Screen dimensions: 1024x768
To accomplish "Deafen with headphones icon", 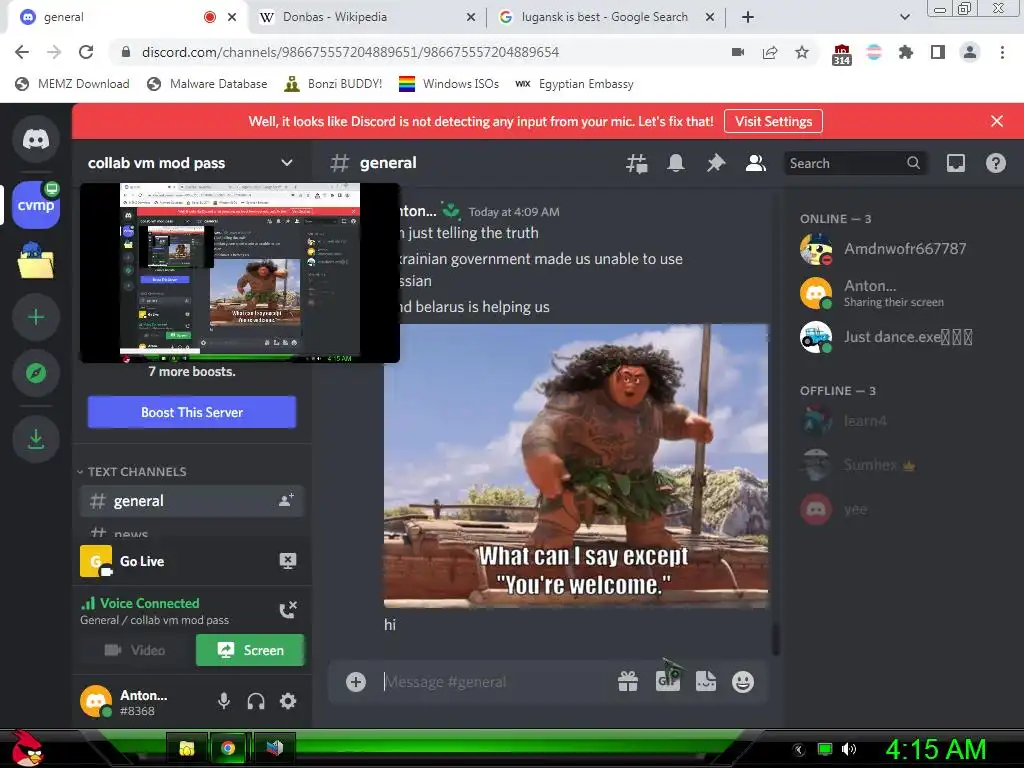I will pyautogui.click(x=256, y=701).
